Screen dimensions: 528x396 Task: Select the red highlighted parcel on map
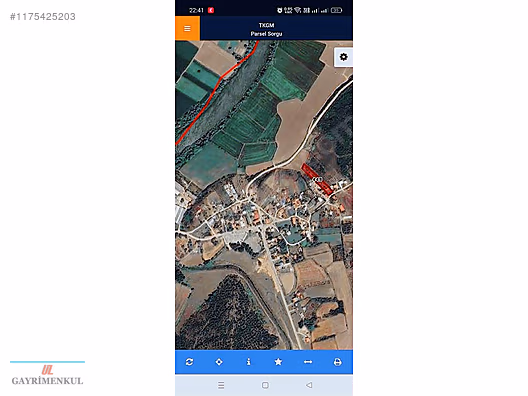[317, 179]
